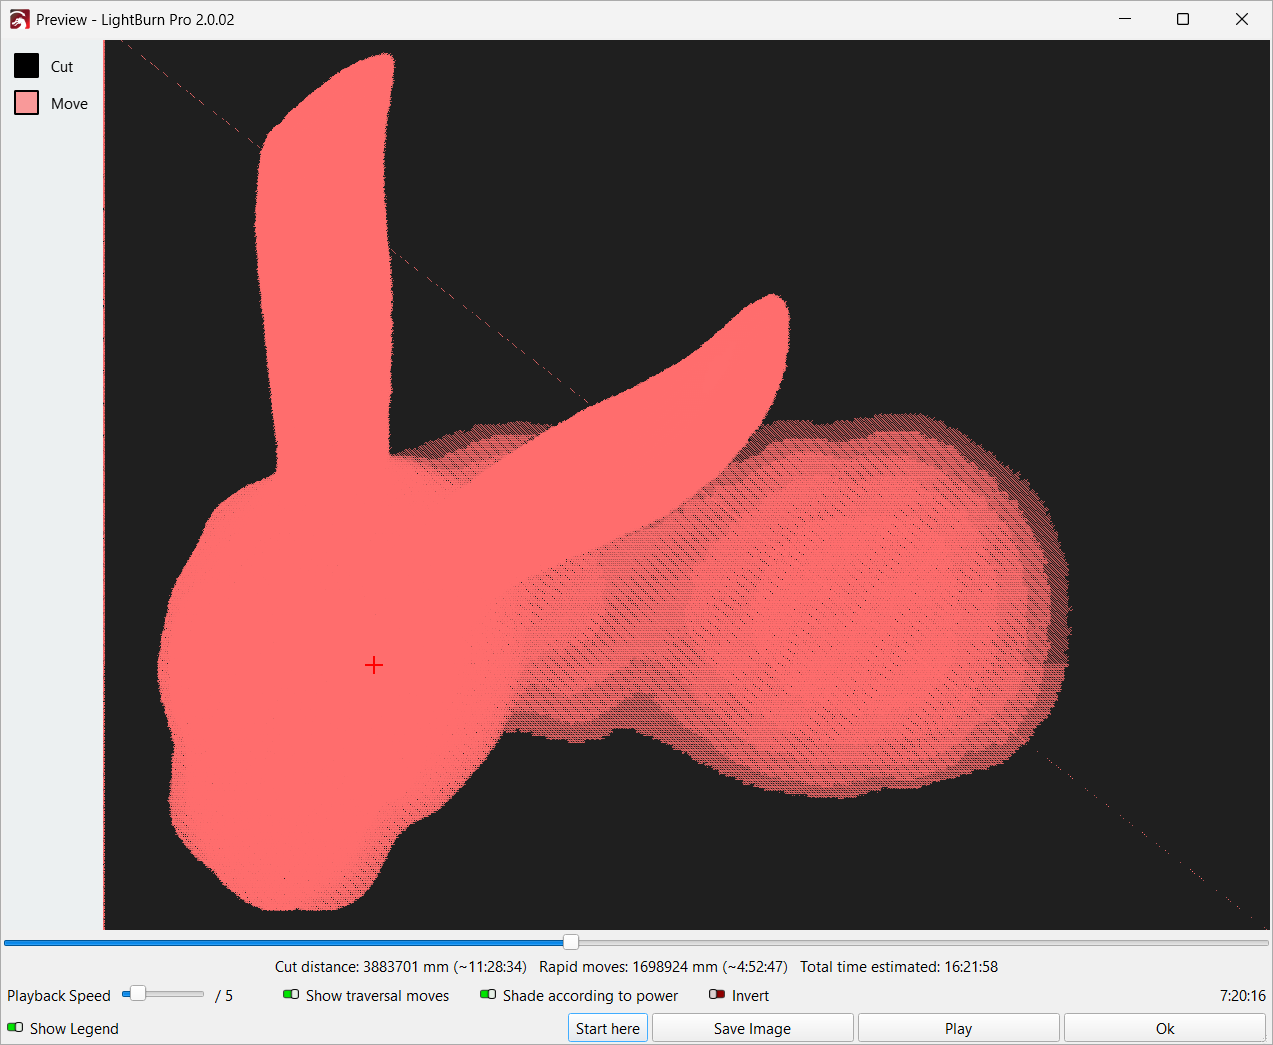The image size is (1273, 1045).
Task: Disable Shade according to power
Action: click(x=488, y=995)
